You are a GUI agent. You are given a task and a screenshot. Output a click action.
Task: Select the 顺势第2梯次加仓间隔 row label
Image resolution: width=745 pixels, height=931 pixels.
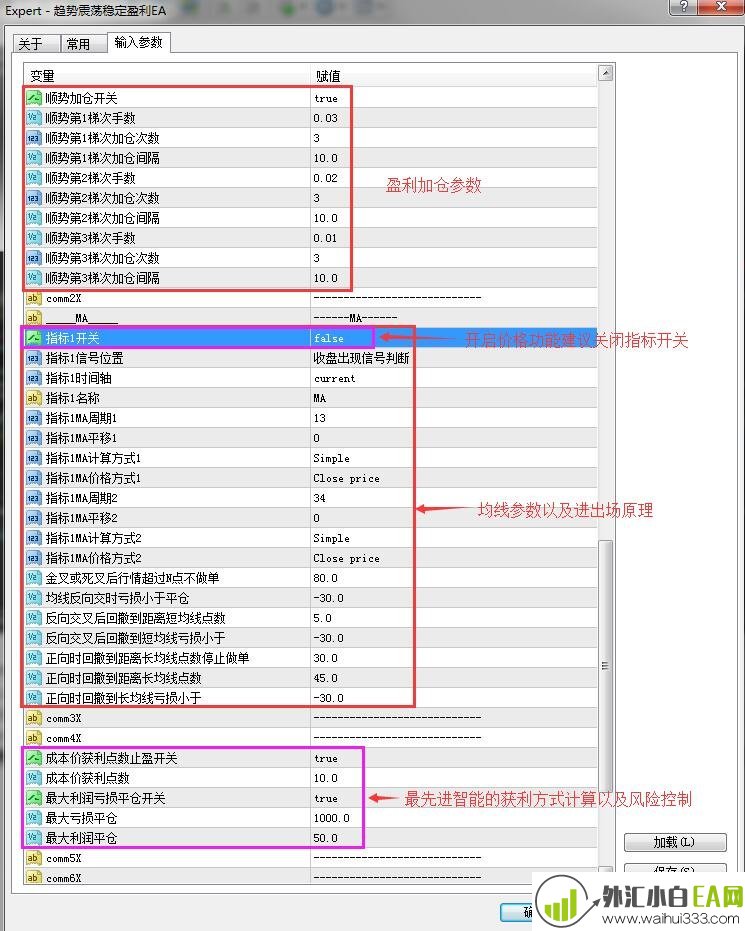pos(103,218)
